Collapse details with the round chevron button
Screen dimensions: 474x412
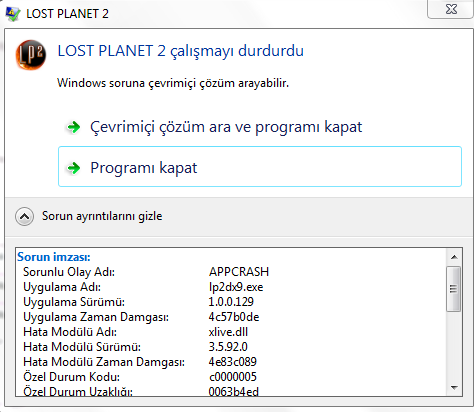(24, 217)
